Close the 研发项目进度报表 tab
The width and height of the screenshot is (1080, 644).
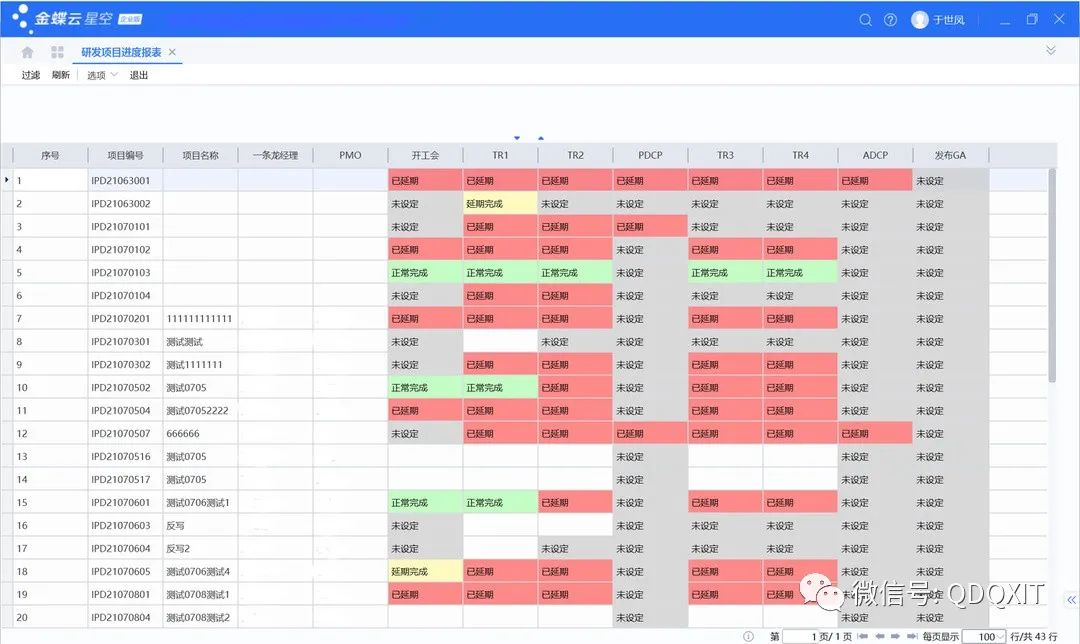[172, 52]
